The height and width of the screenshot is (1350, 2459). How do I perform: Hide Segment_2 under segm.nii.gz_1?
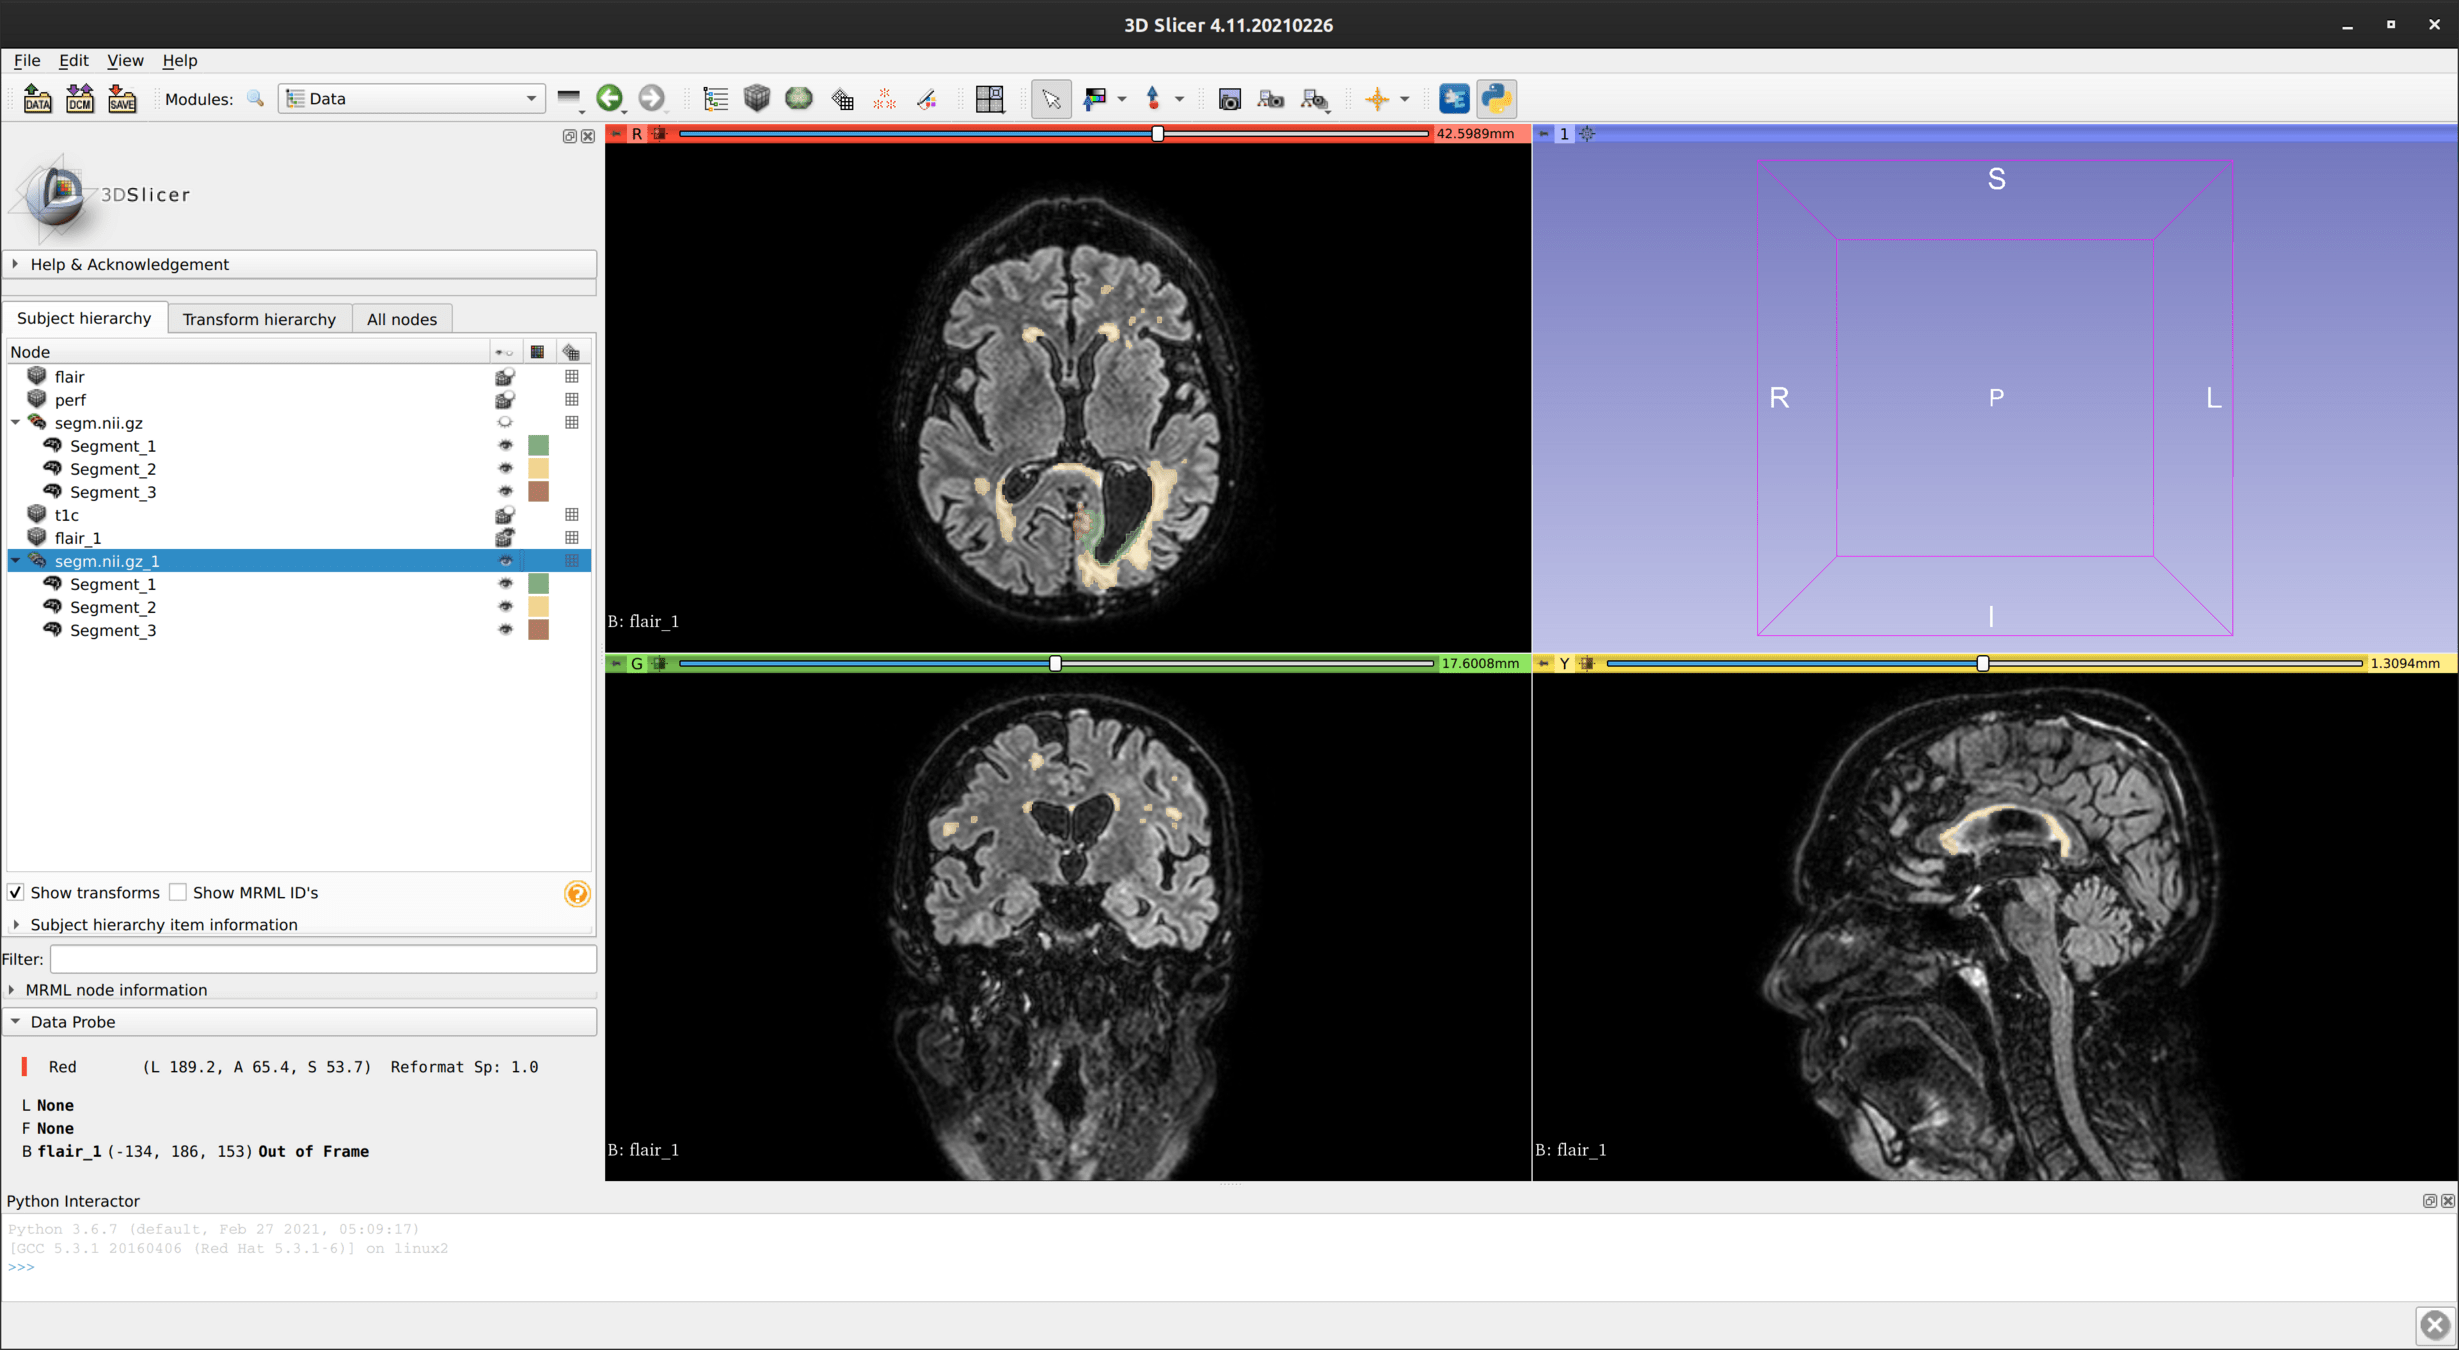click(505, 607)
